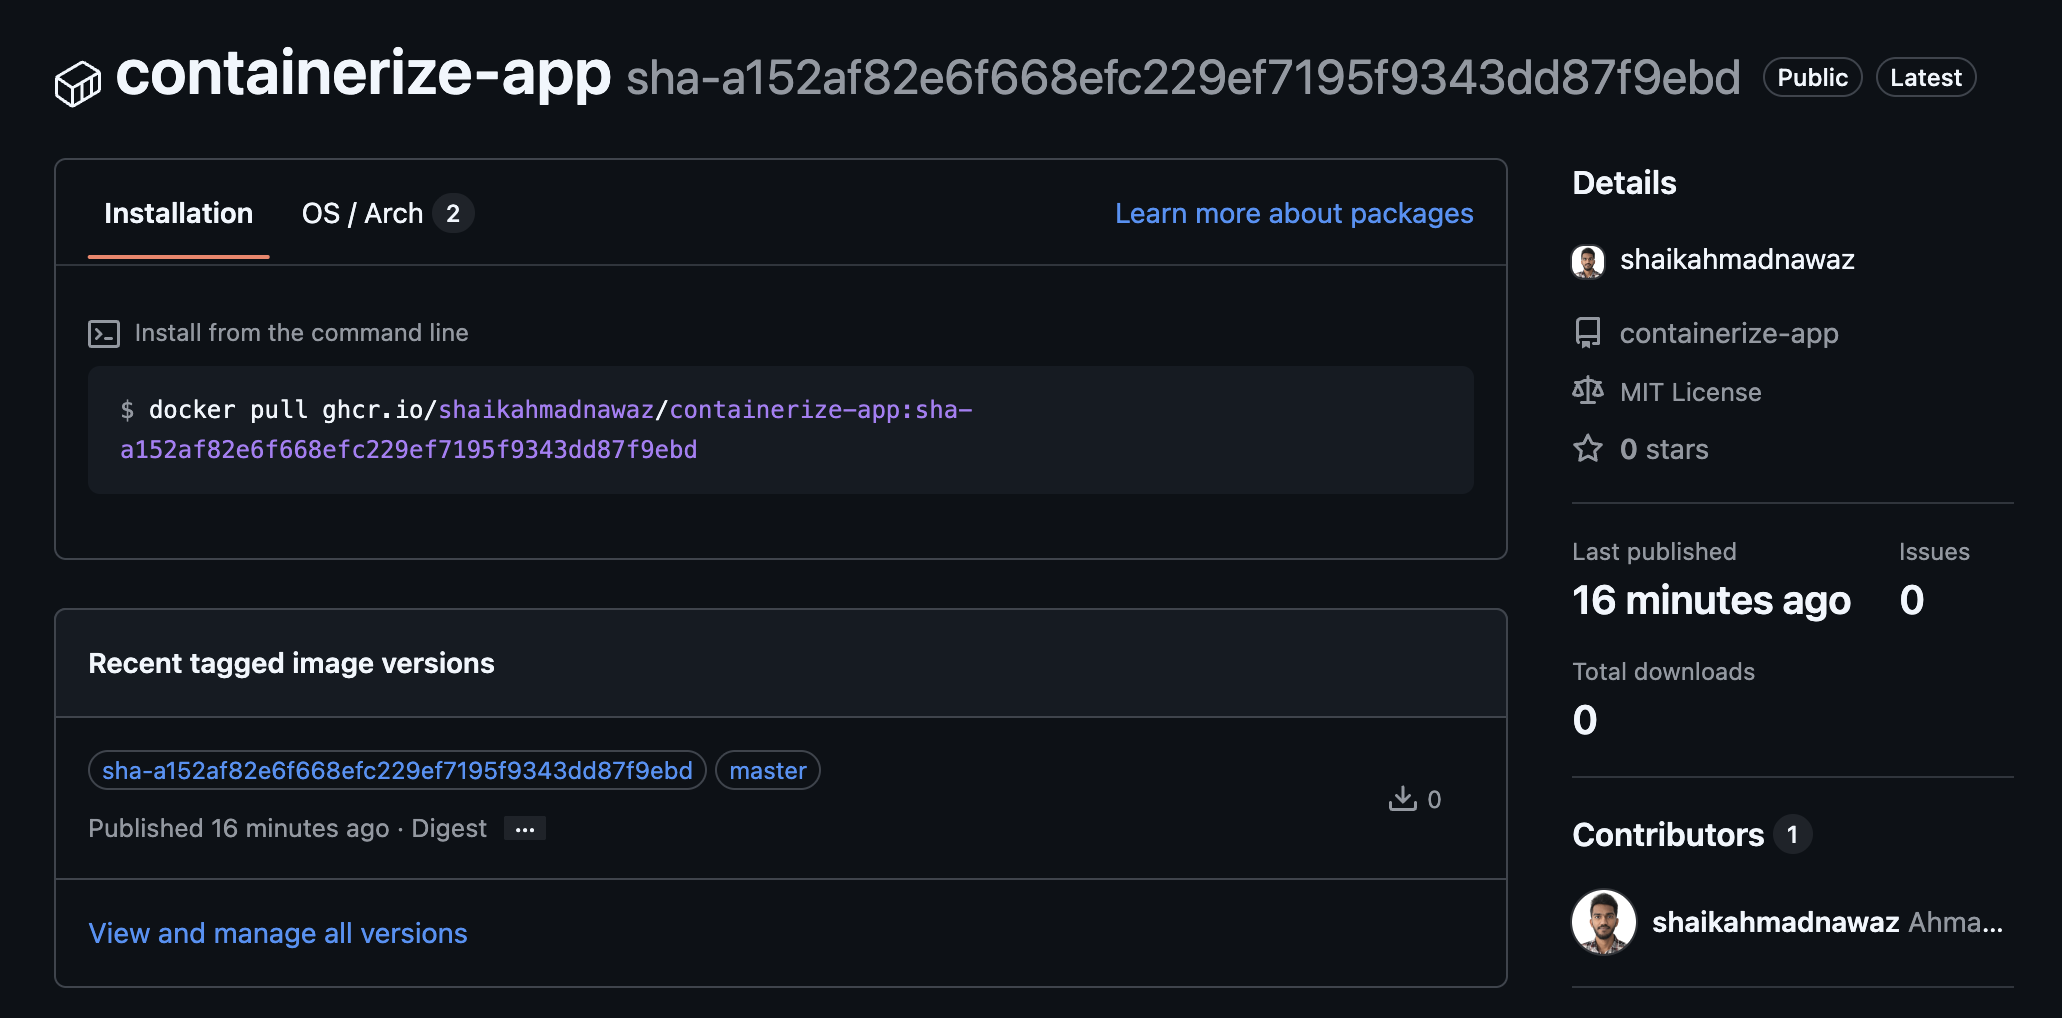Click the Latest badge in the header
Image resolution: width=2062 pixels, height=1018 pixels.
pos(1925,77)
